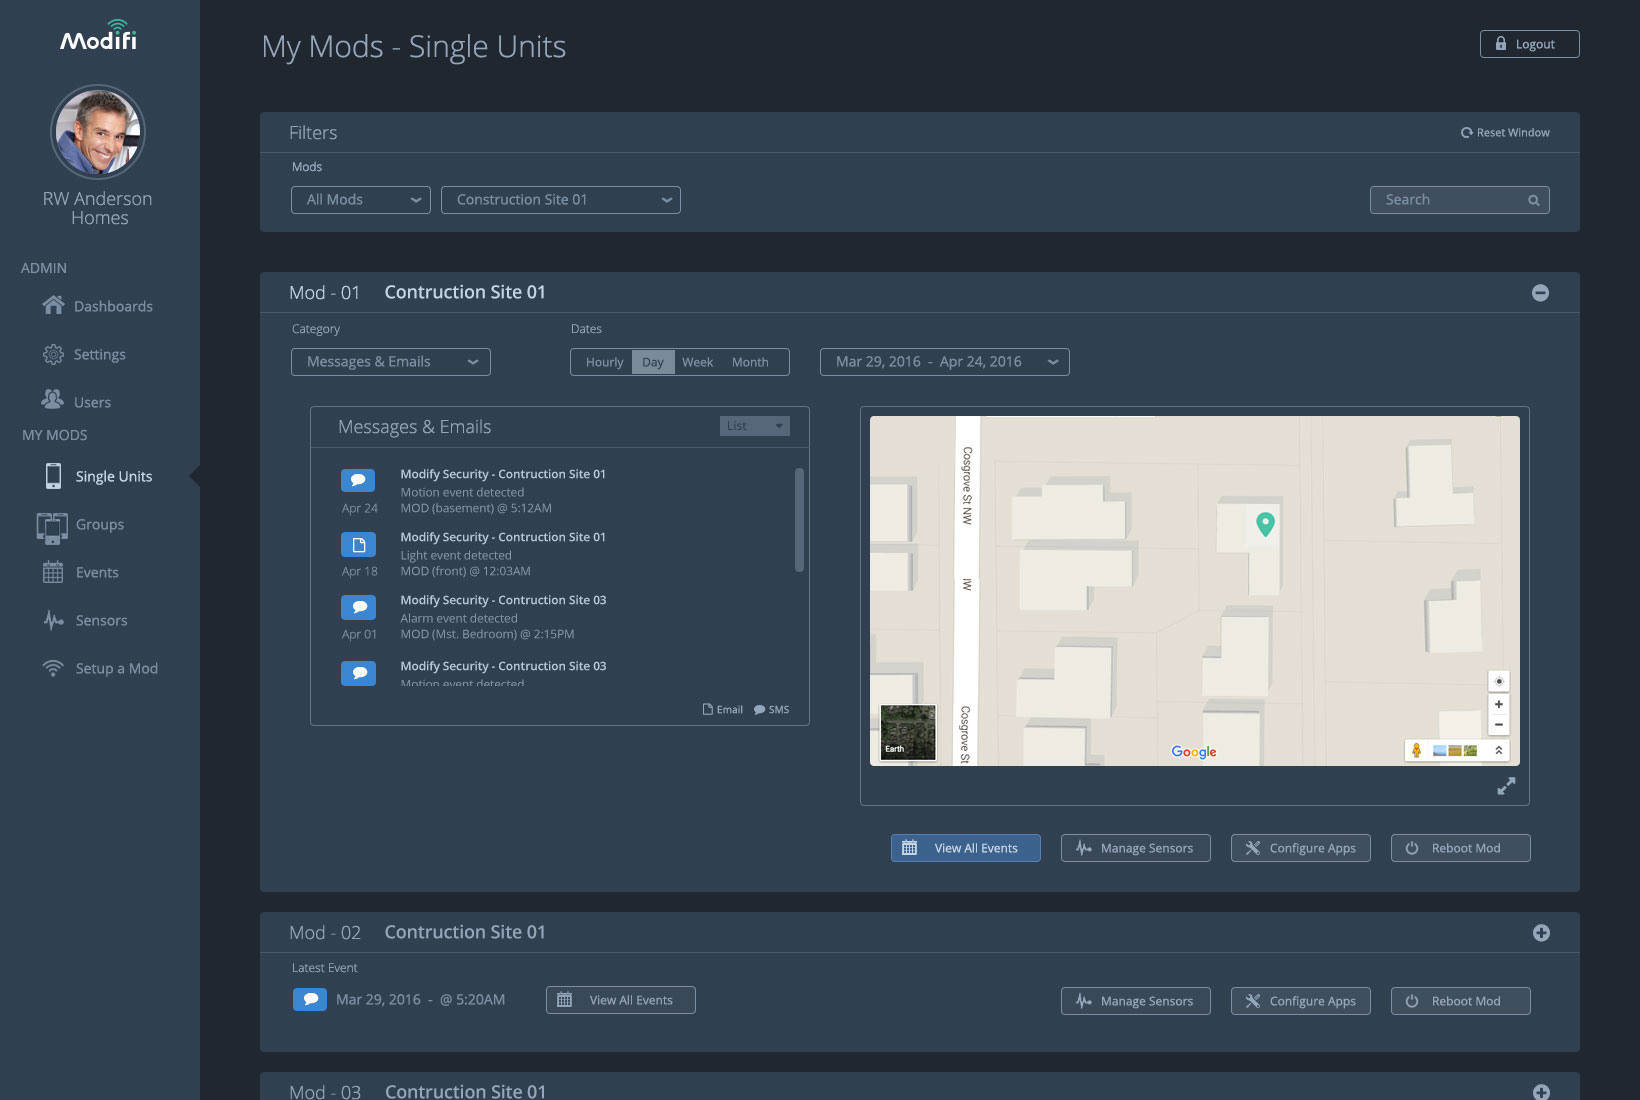Click the Search input field
Viewport: 1640px width, 1100px height.
(1460, 200)
